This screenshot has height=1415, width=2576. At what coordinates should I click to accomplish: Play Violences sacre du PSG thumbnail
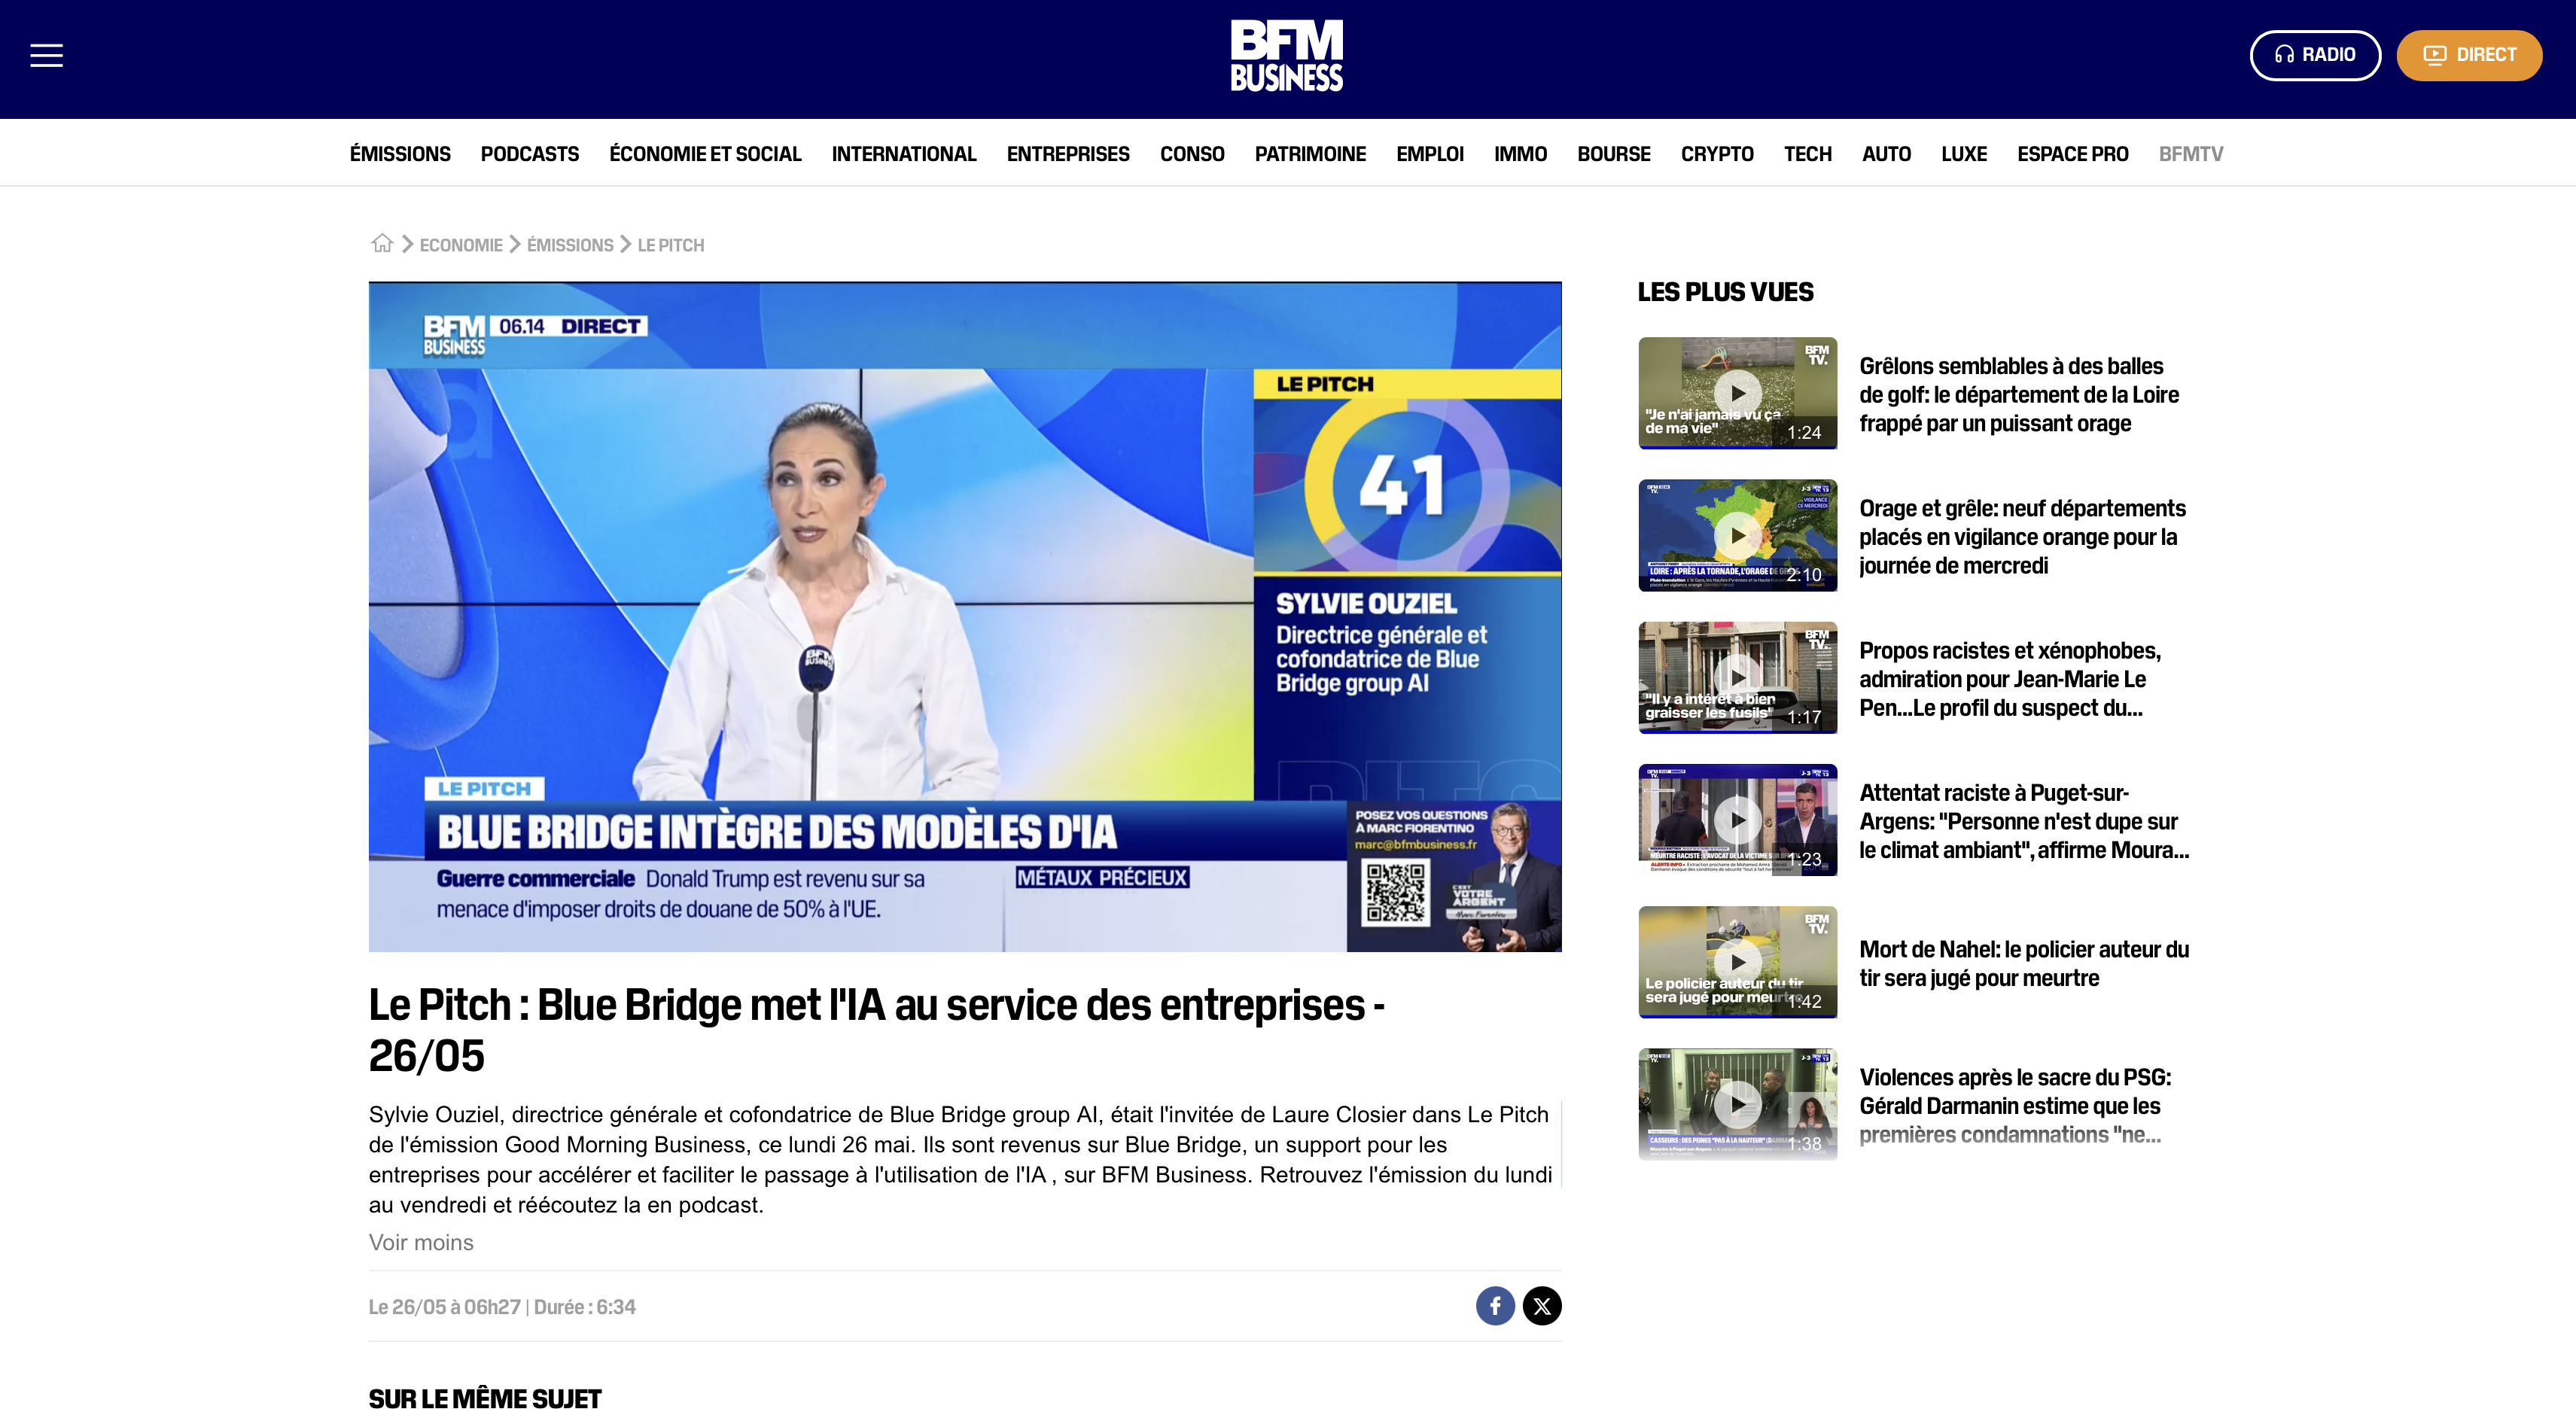tap(1738, 1104)
